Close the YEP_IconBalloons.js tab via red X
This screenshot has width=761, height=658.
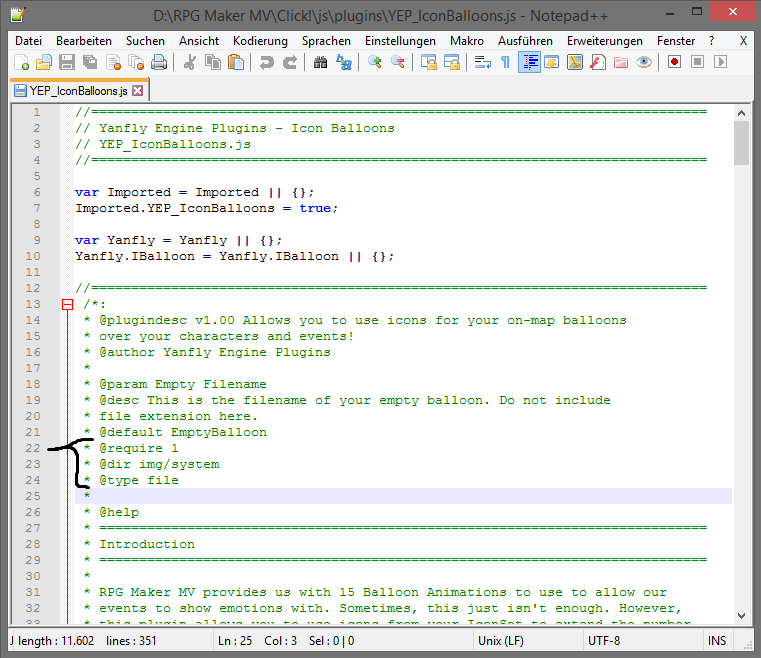tap(138, 91)
